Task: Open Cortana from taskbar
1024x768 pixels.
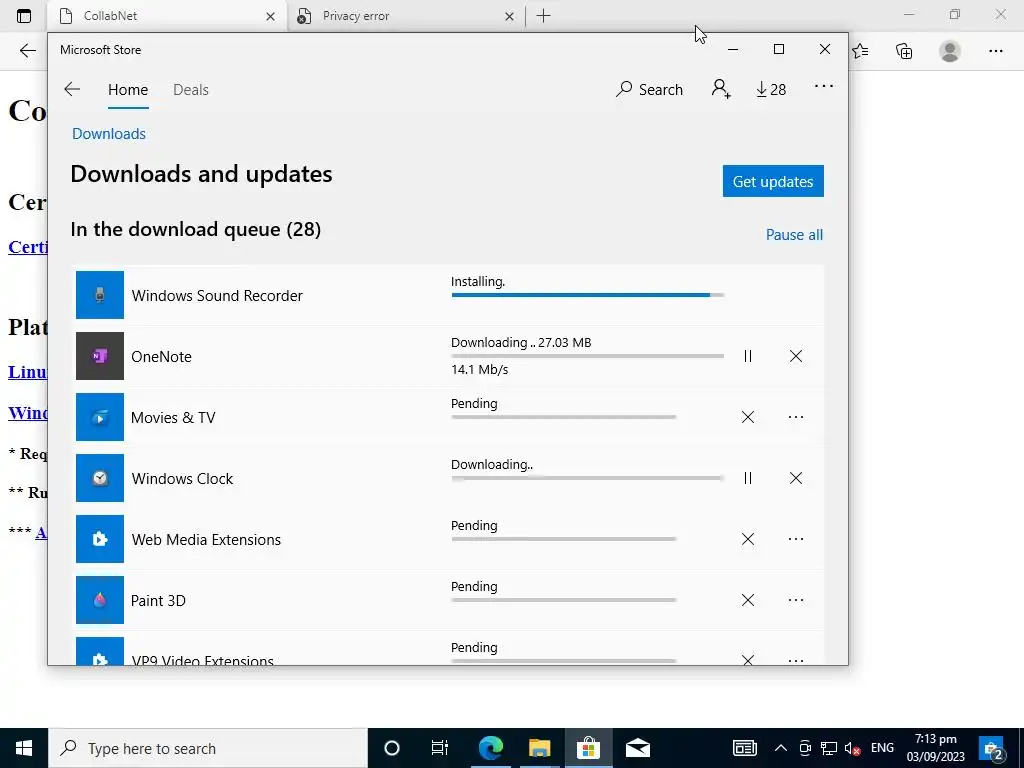Action: (392, 748)
